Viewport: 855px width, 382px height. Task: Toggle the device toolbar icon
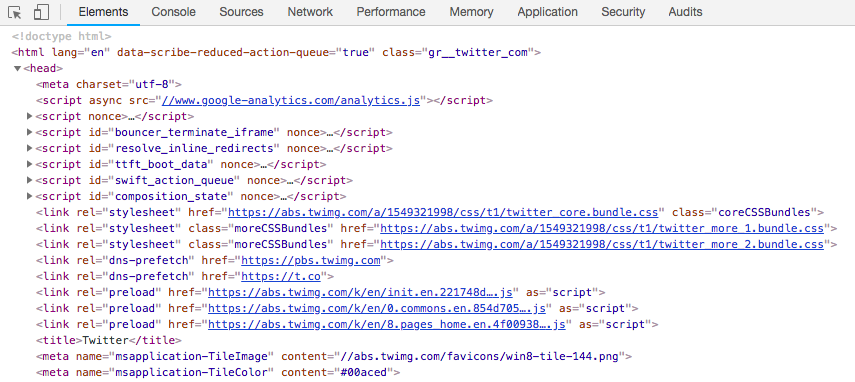pos(41,12)
